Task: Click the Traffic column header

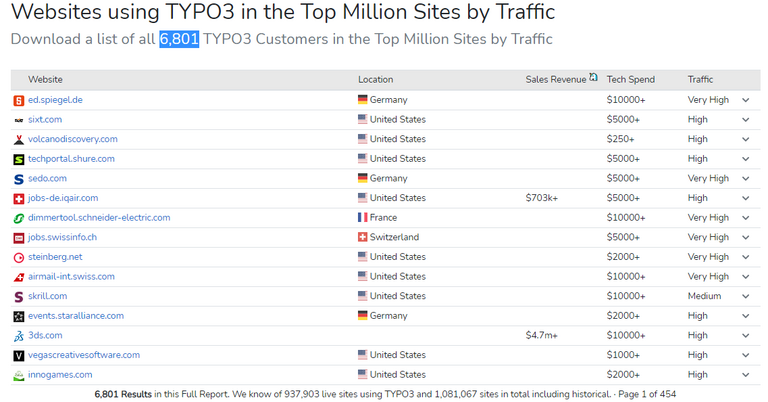Action: click(700, 79)
